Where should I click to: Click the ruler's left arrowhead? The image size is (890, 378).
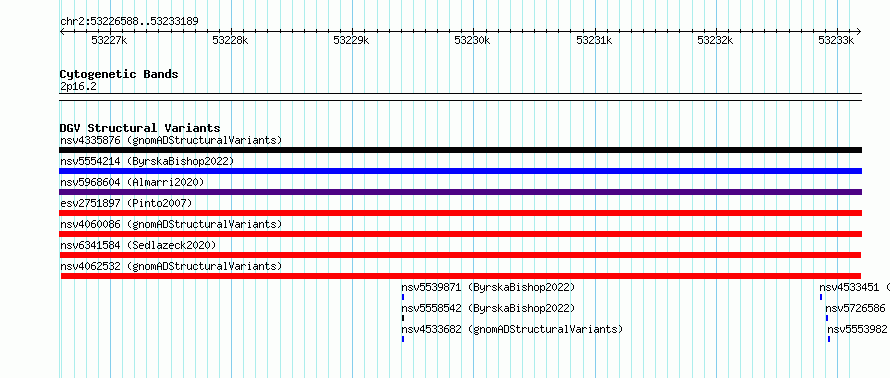62,31
